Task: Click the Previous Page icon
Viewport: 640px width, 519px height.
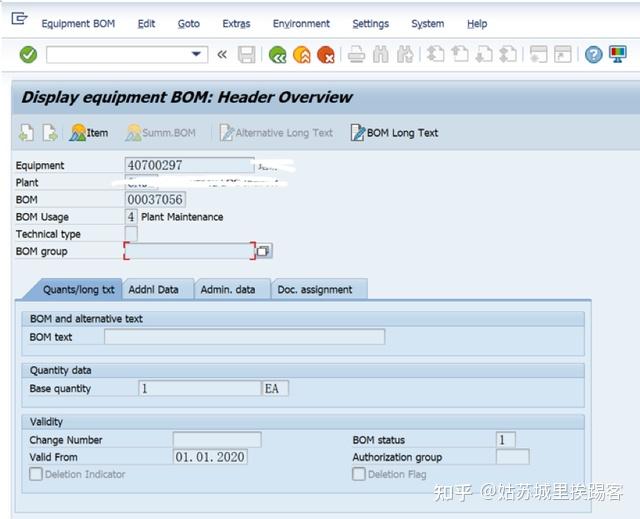Action: pyautogui.click(x=460, y=54)
